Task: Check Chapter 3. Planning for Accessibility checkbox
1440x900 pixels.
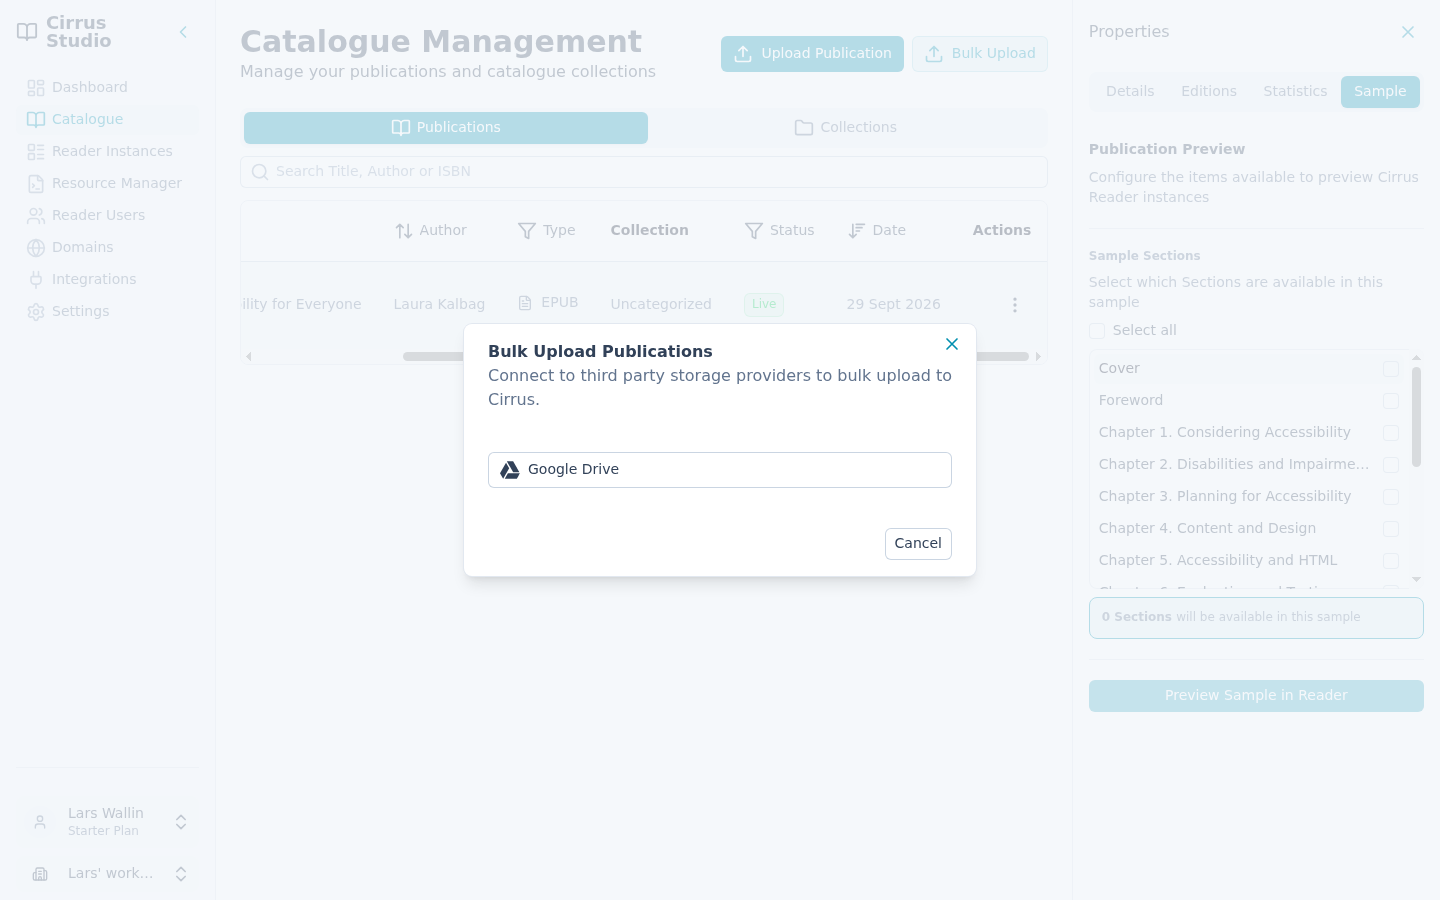Action: pos(1391,497)
